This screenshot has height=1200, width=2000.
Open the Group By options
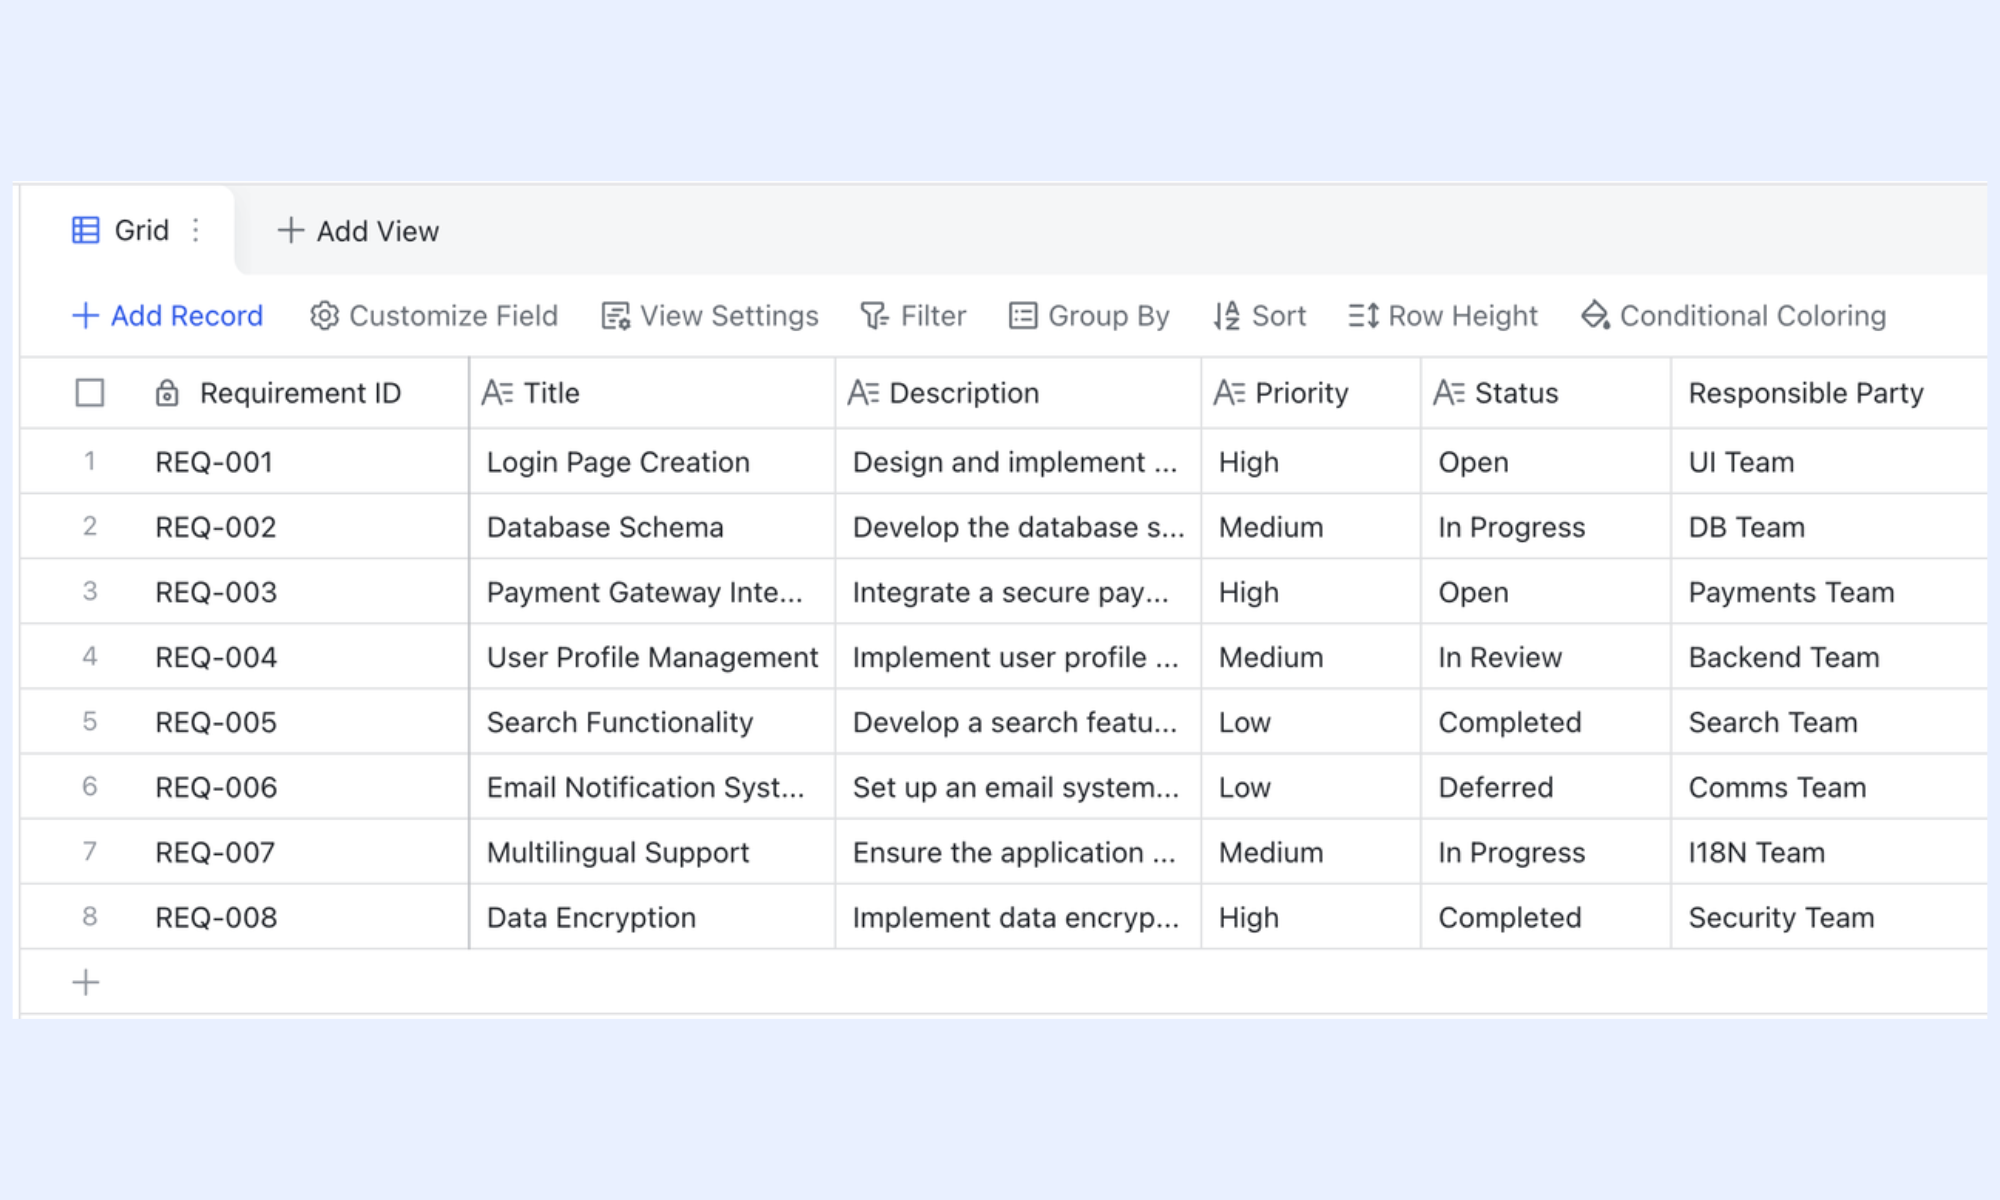1089,316
